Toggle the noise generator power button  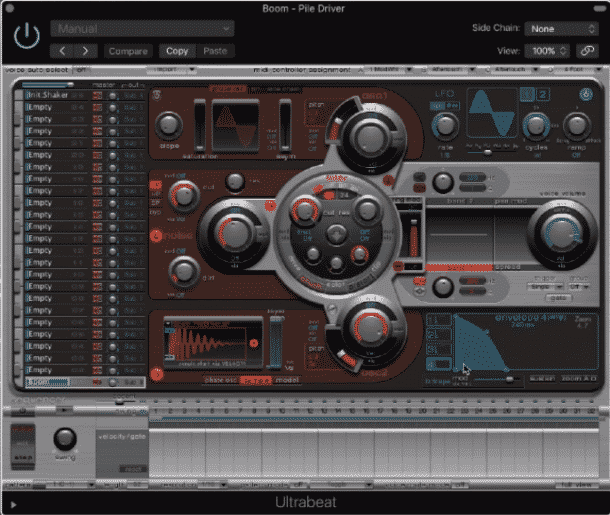(x=156, y=236)
